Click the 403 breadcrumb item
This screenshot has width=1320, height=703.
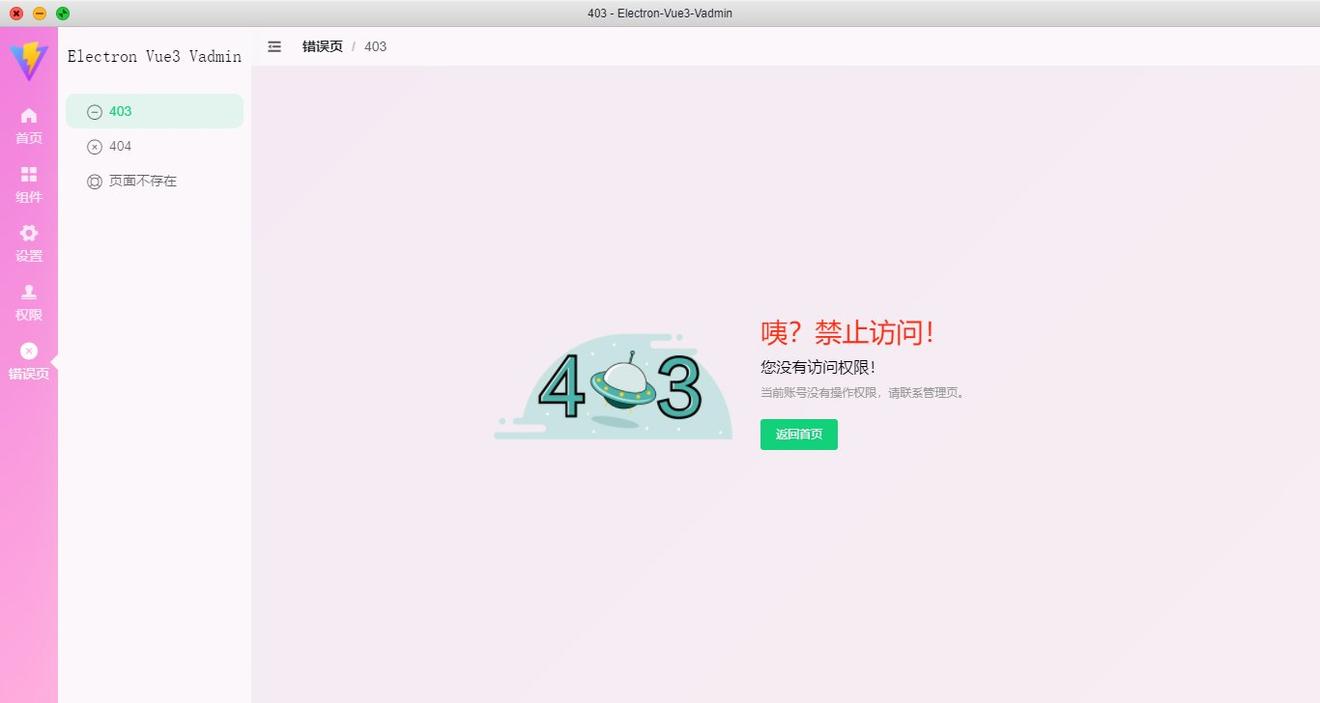375,46
